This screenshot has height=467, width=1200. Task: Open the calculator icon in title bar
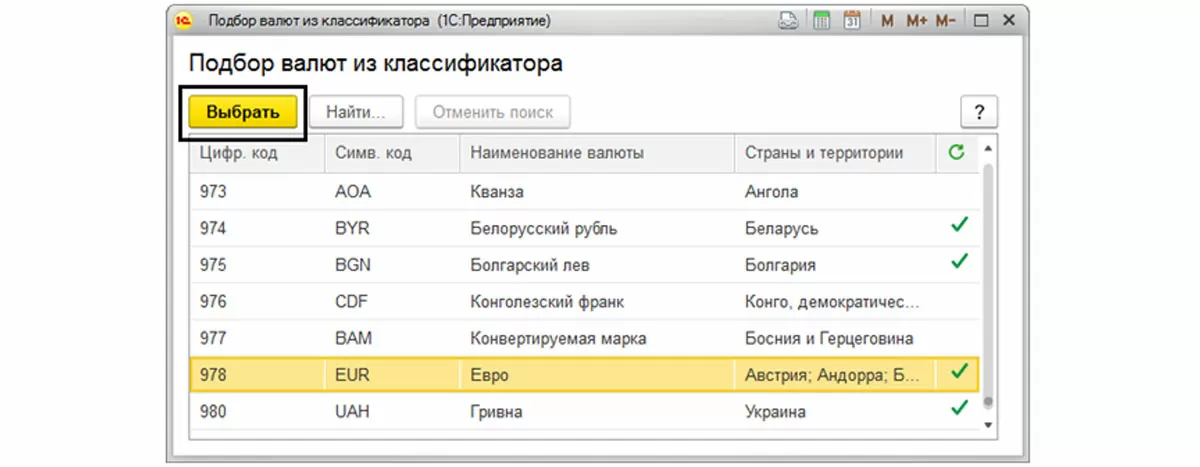point(821,20)
